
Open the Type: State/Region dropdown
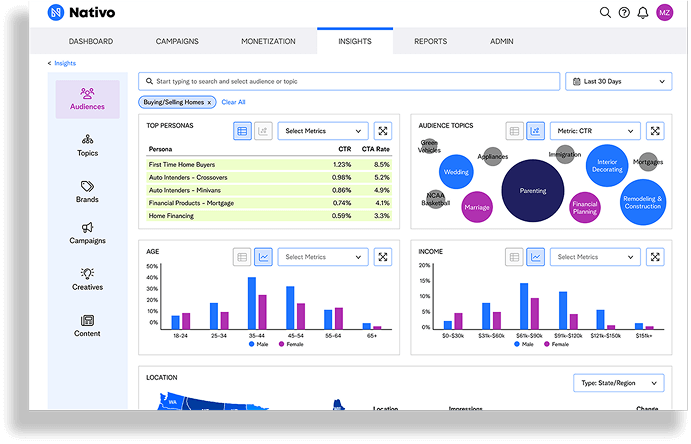pos(619,383)
